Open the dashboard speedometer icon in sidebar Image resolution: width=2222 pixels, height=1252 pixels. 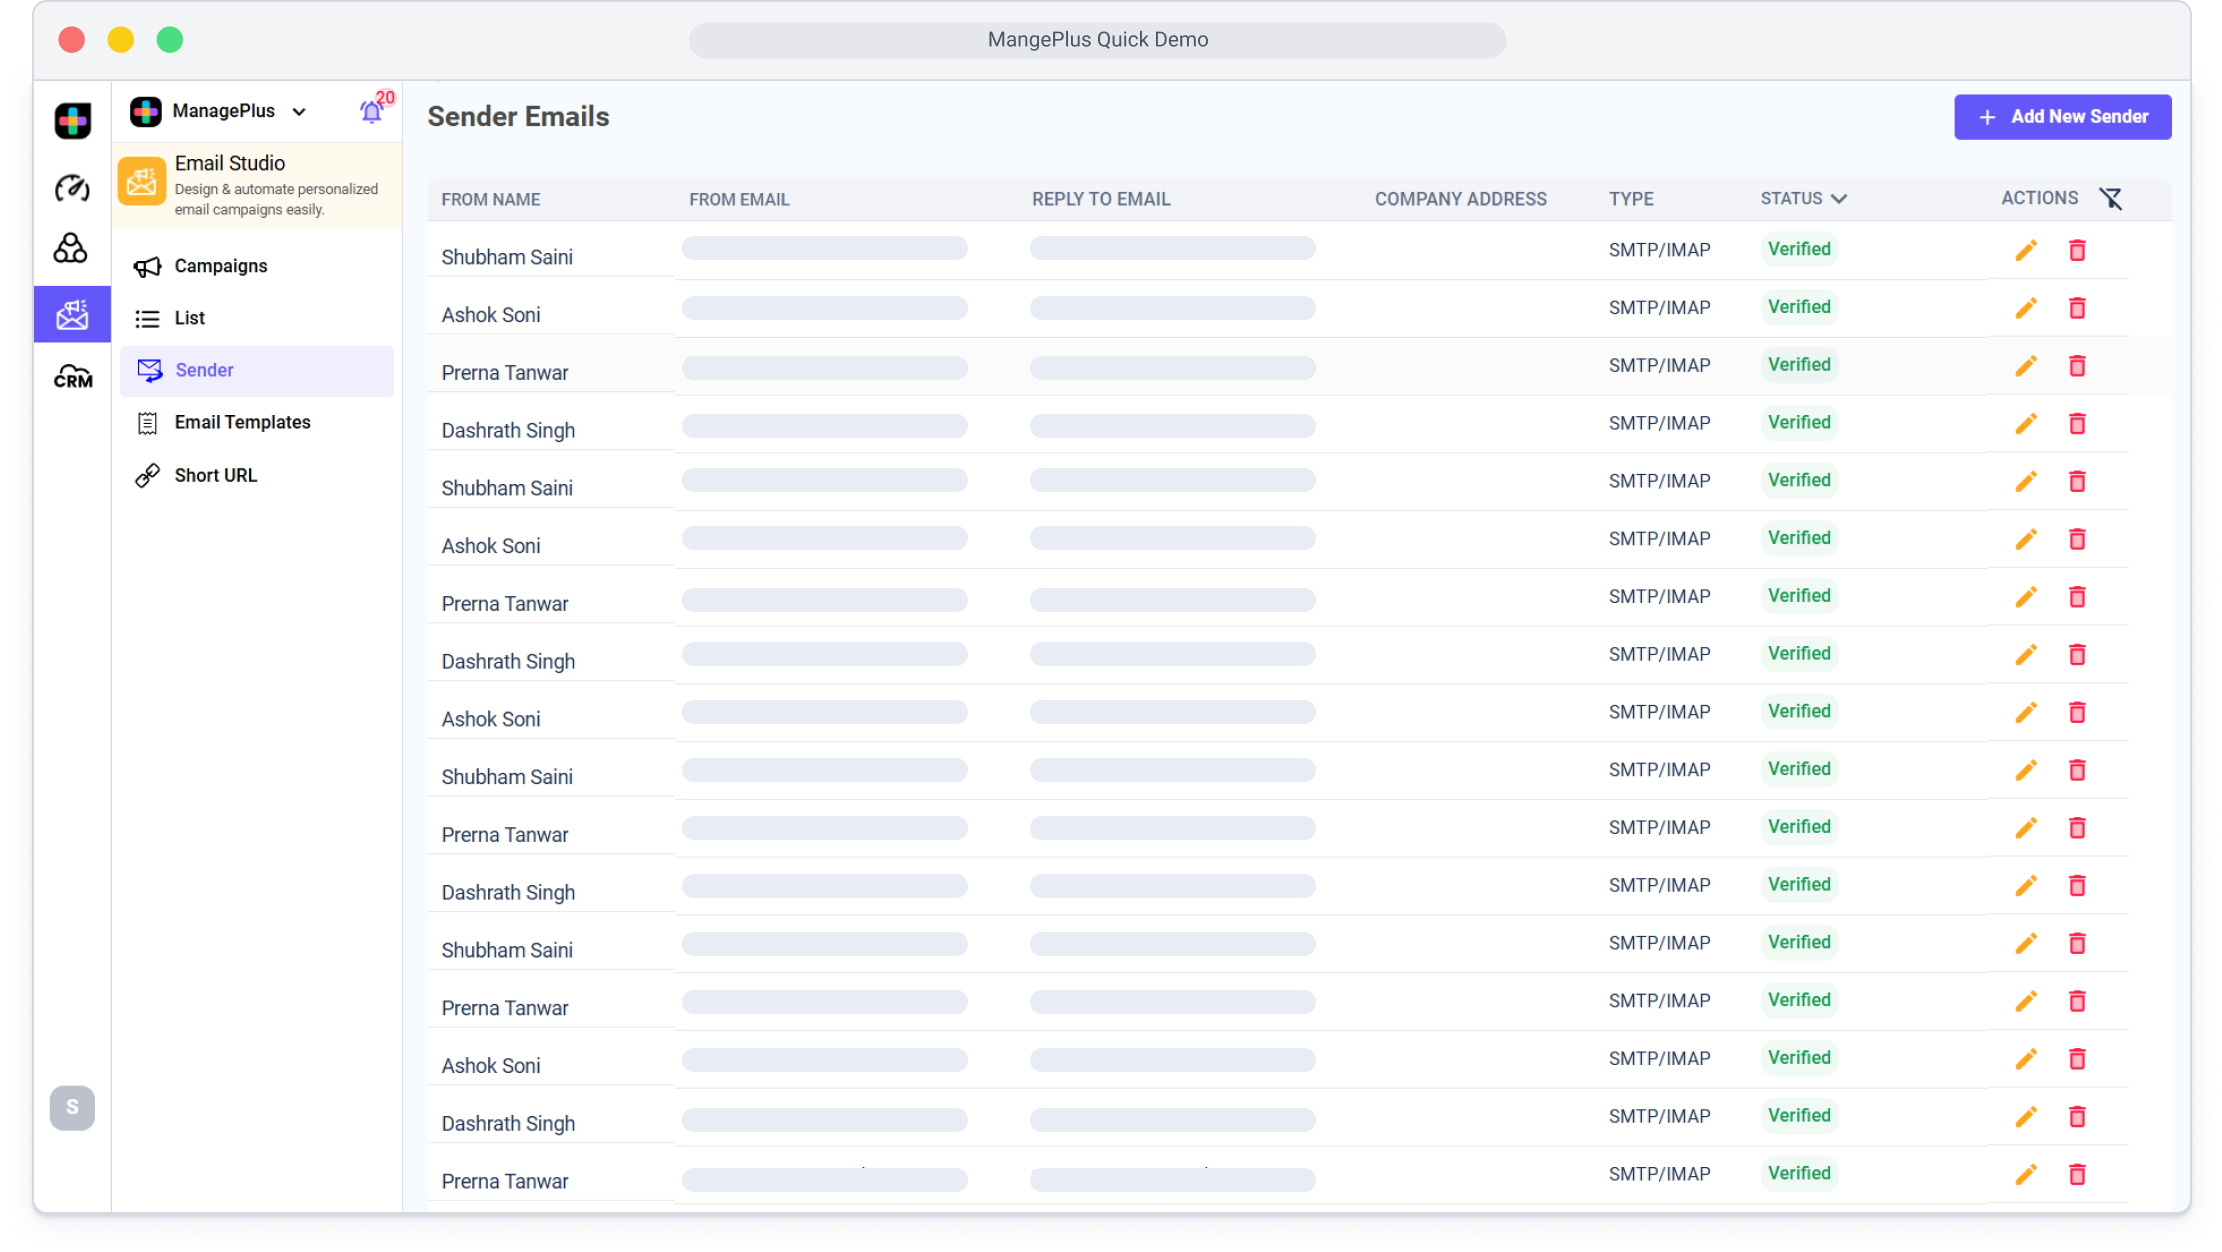pos(72,188)
